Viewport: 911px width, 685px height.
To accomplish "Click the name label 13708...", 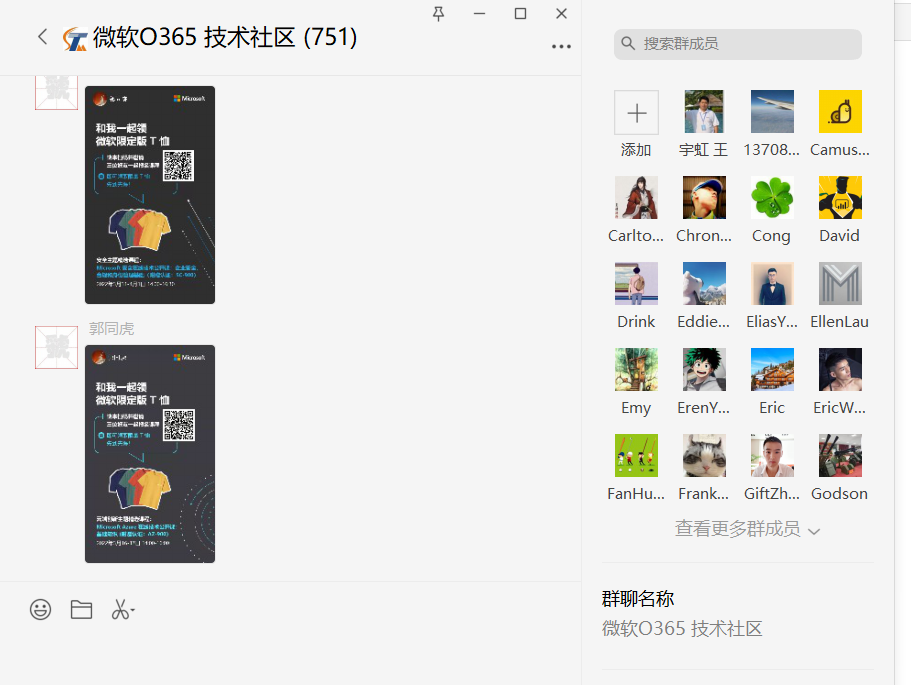I will point(772,150).
